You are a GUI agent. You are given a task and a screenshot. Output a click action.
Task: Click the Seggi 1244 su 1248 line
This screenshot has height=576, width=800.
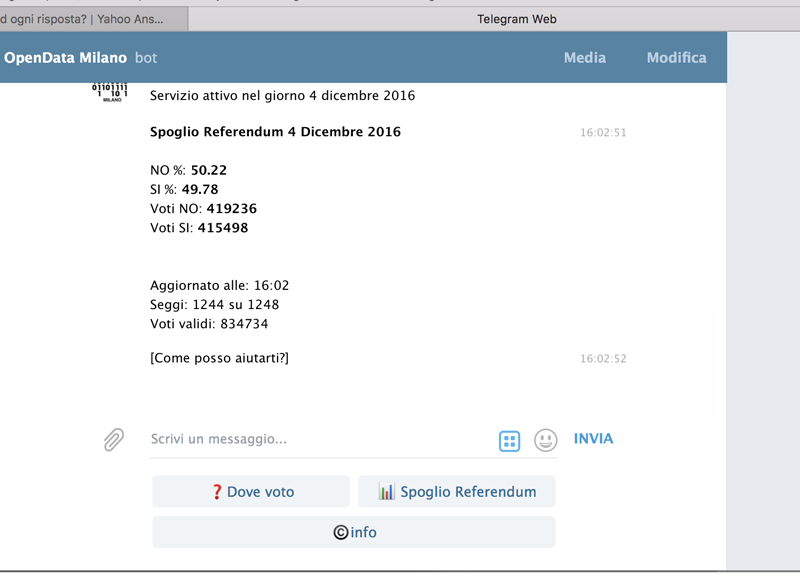pos(214,305)
